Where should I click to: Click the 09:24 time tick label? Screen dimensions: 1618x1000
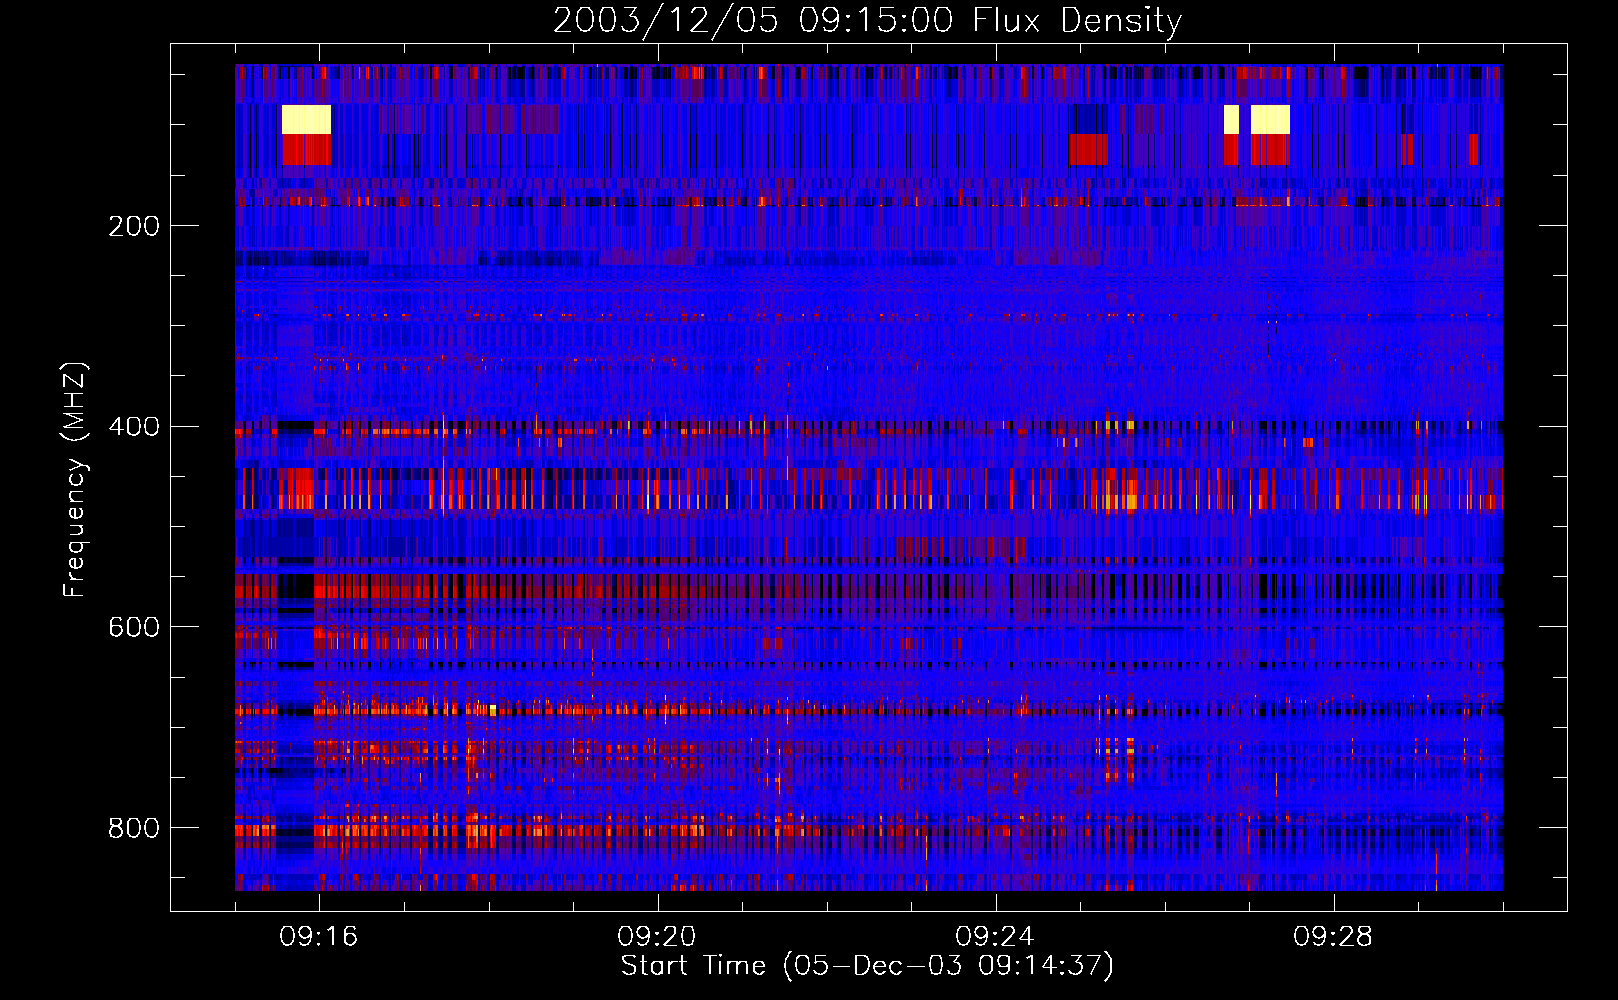click(x=995, y=937)
